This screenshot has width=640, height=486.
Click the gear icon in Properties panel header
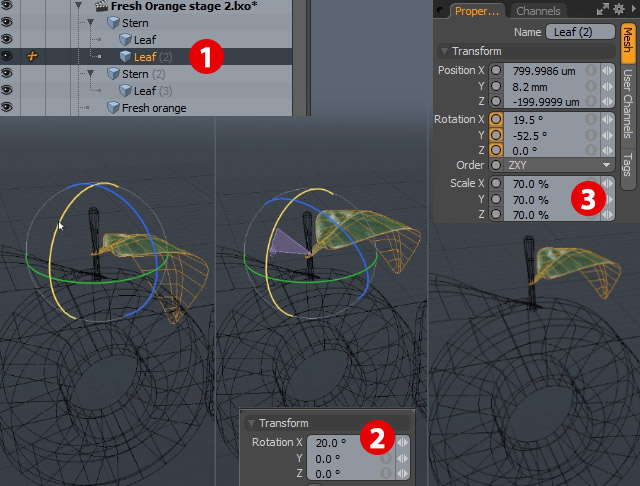tap(619, 9)
